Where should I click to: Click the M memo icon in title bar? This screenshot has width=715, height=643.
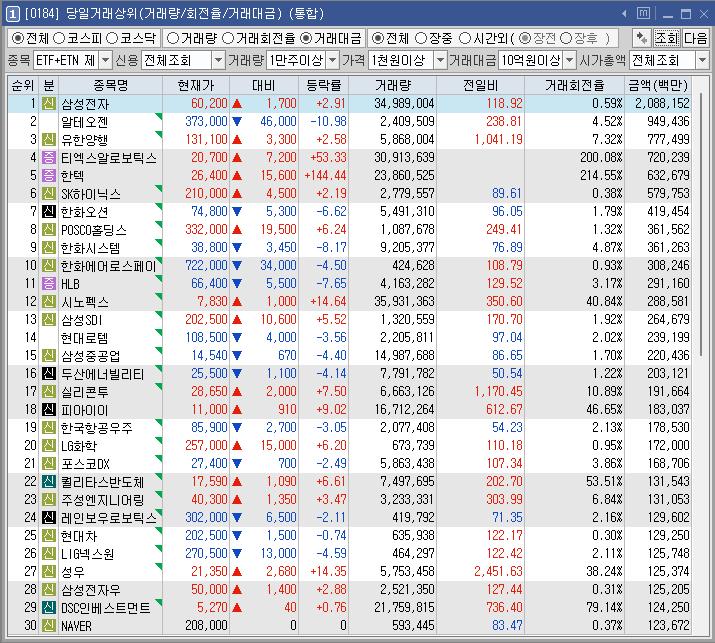point(643,13)
